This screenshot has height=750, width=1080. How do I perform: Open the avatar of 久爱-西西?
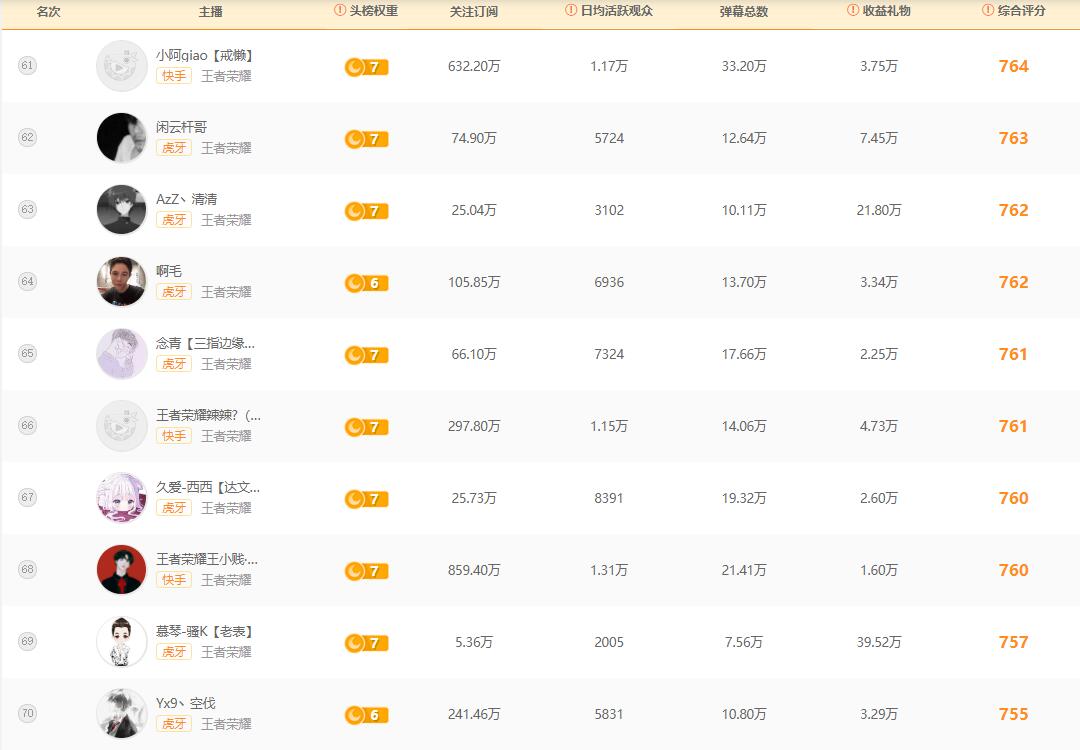[122, 498]
